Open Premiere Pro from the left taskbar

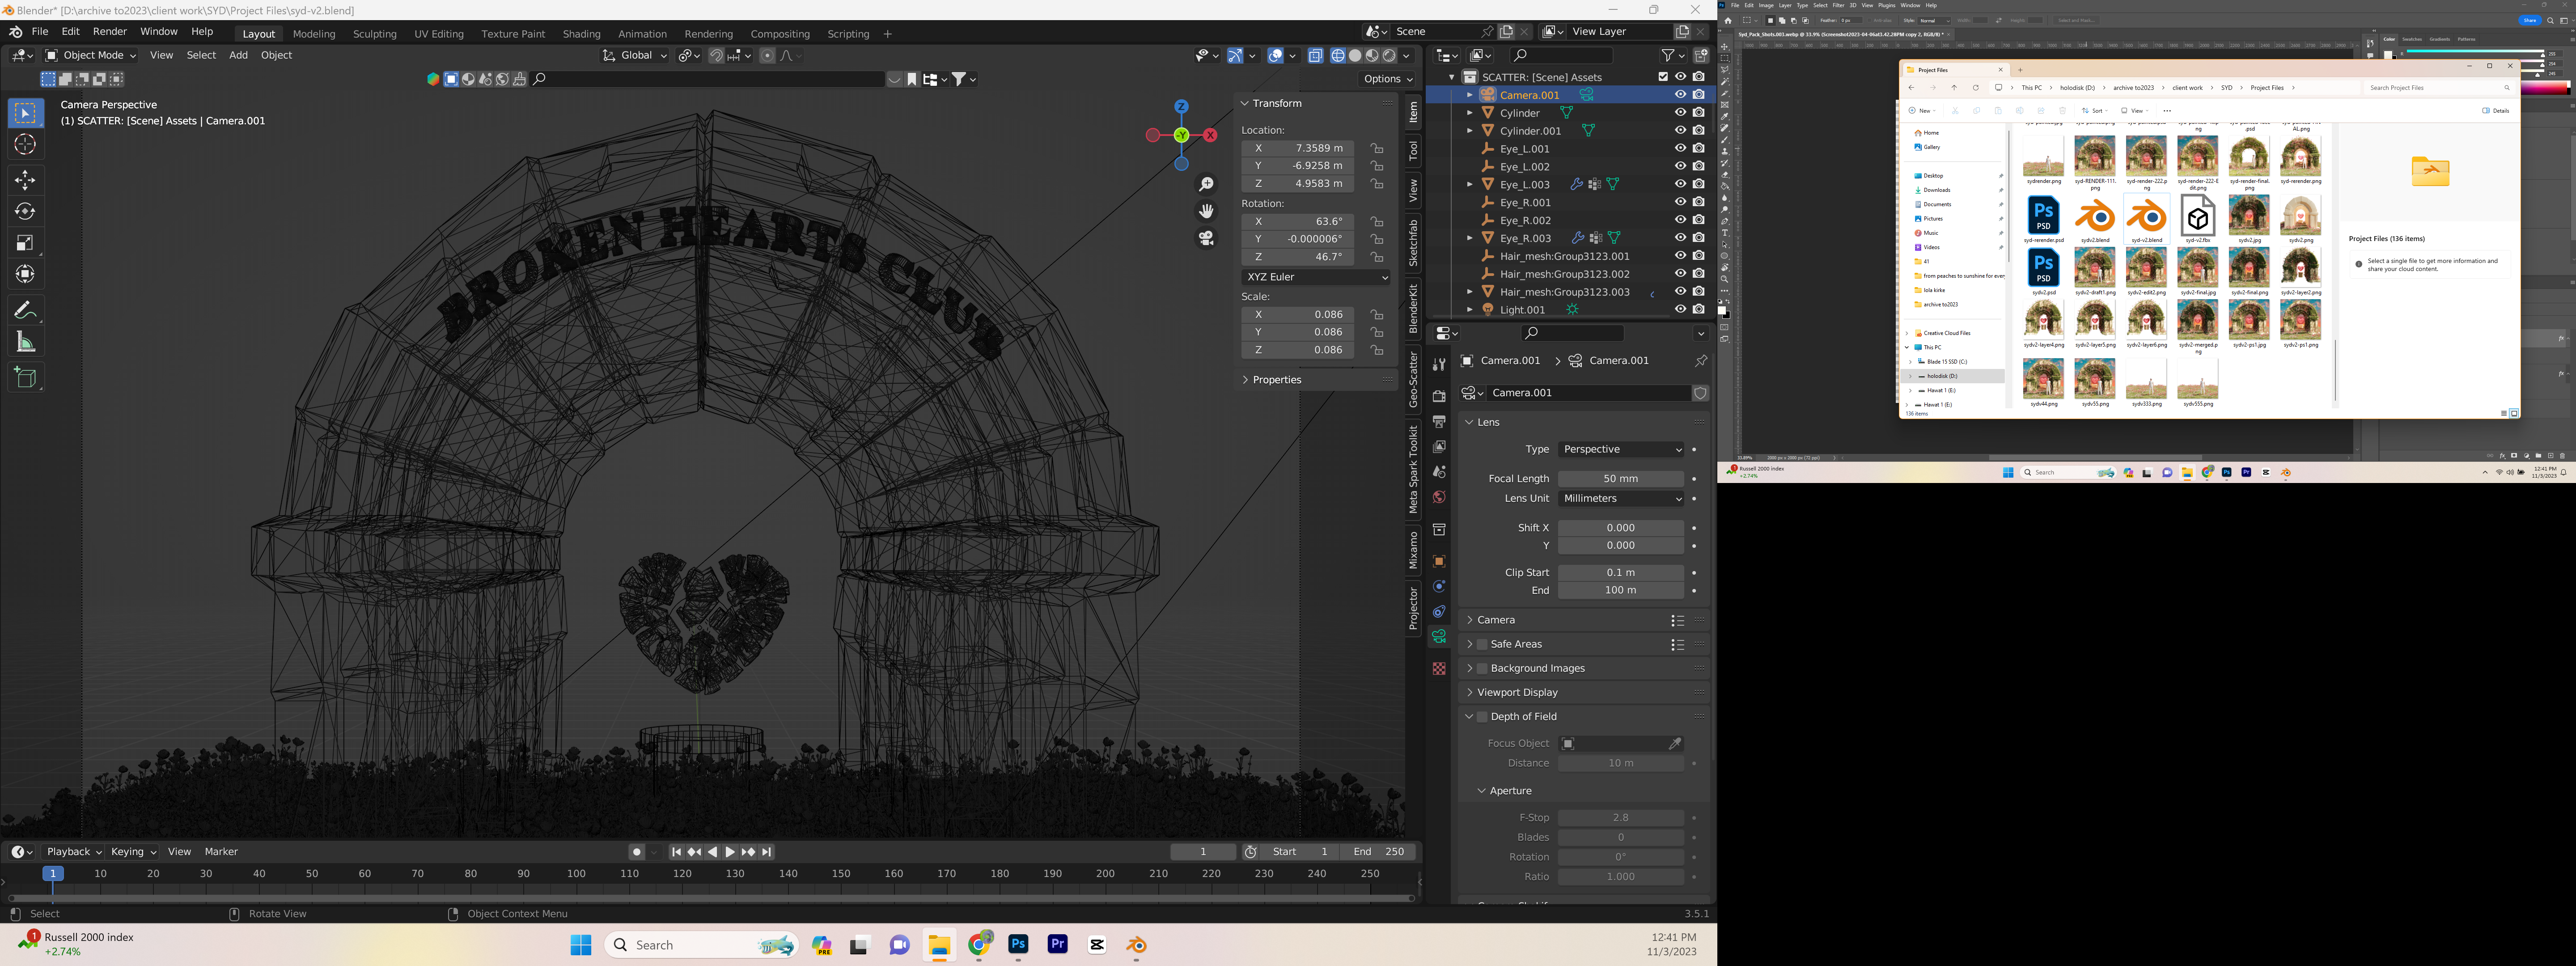pyautogui.click(x=1057, y=945)
